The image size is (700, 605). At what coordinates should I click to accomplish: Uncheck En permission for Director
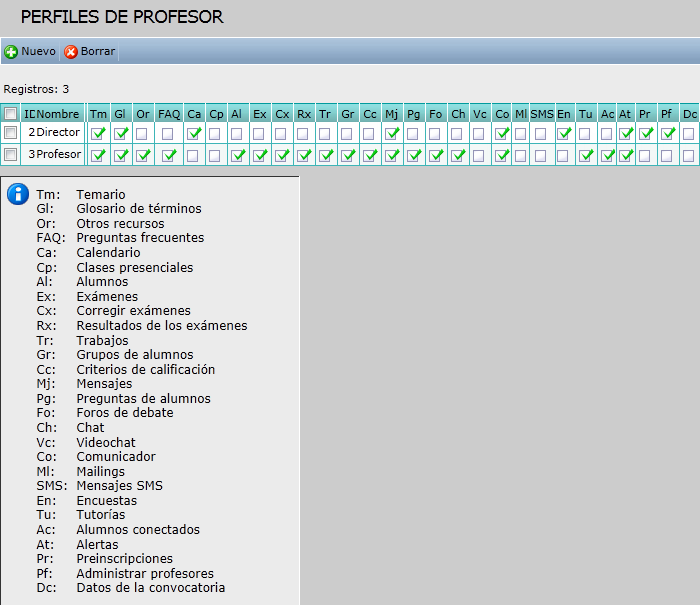(x=564, y=133)
